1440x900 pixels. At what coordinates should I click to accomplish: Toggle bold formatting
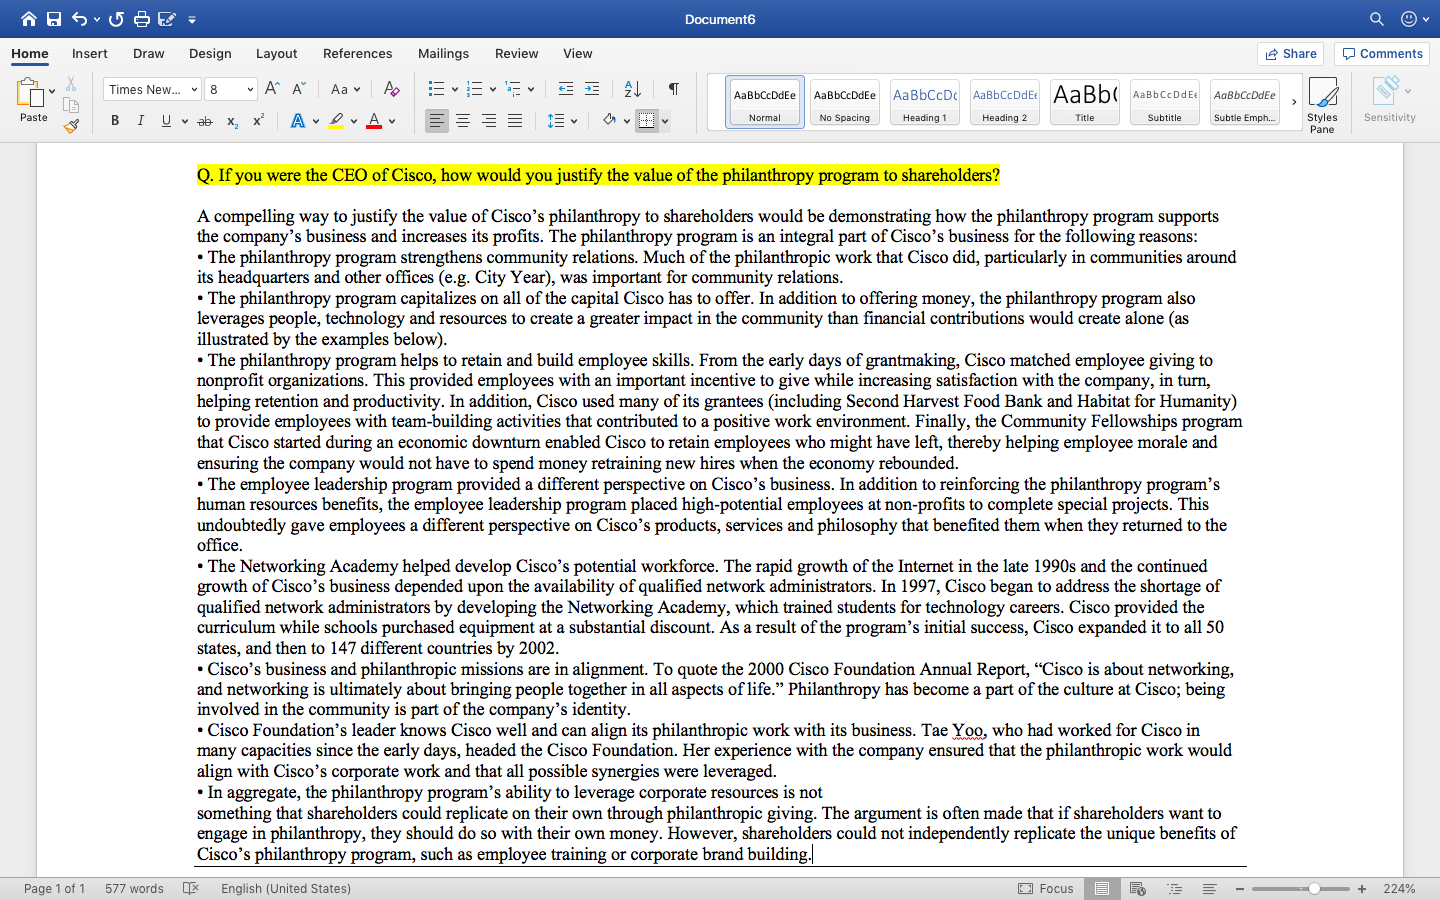[115, 121]
